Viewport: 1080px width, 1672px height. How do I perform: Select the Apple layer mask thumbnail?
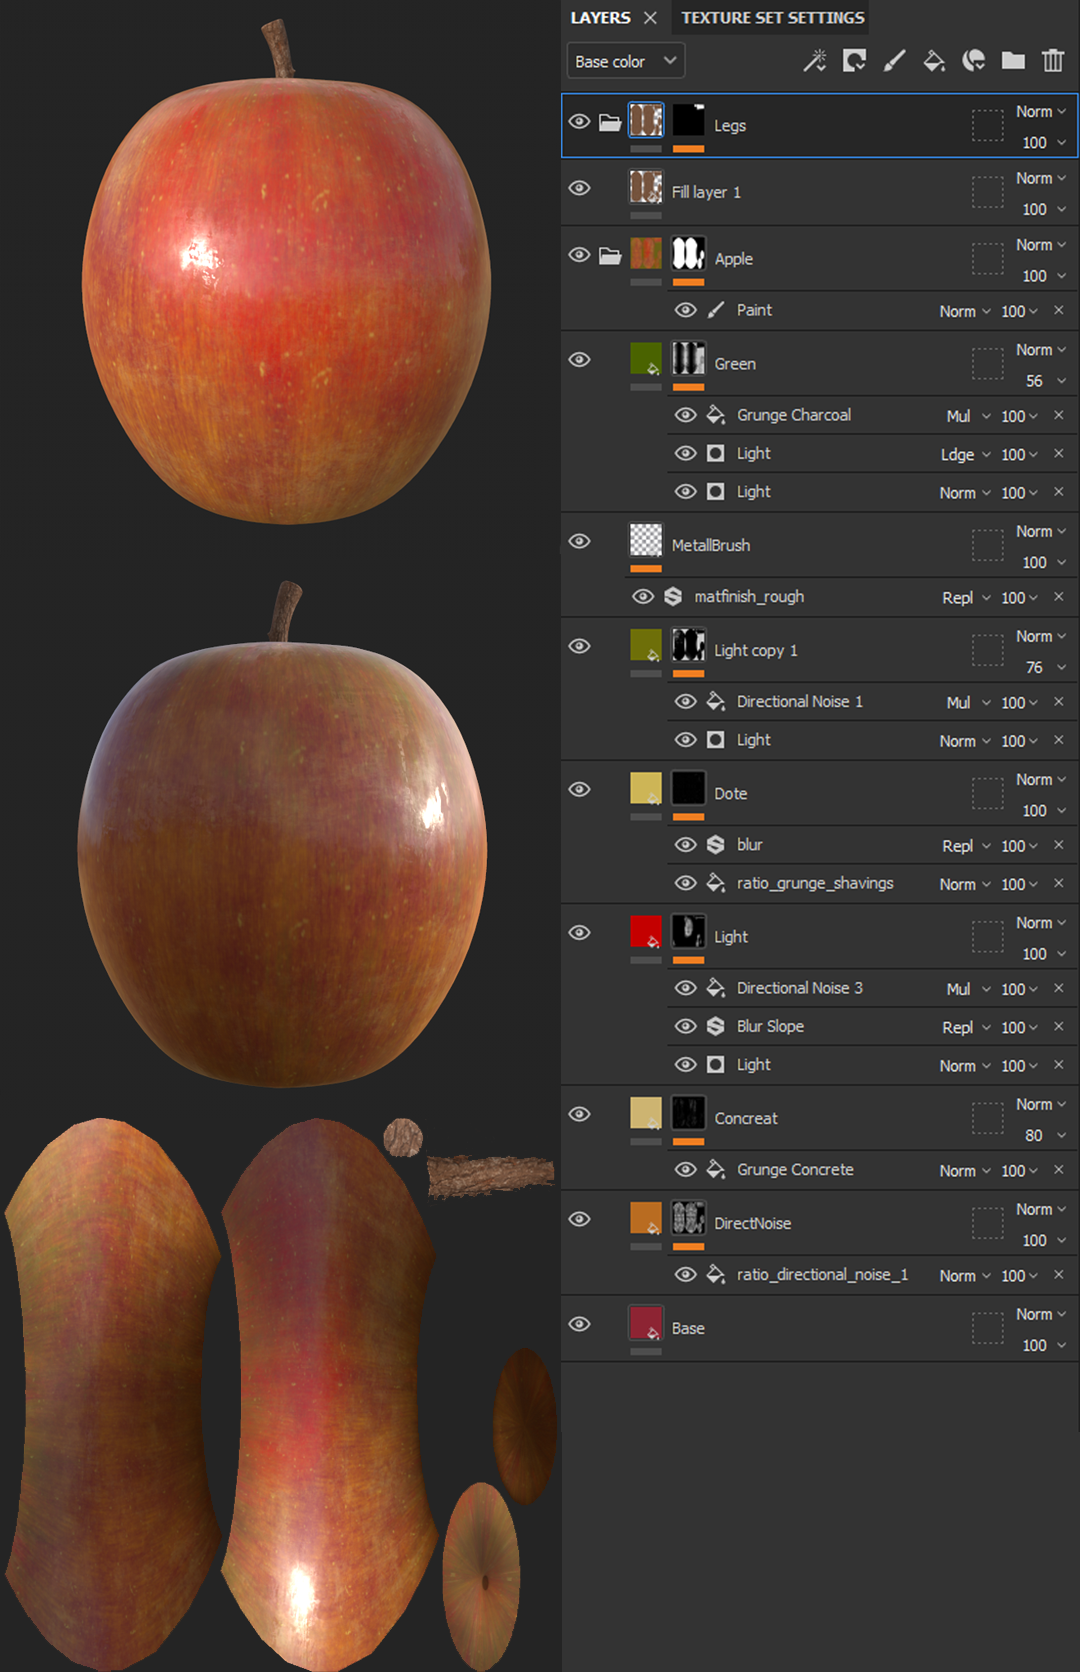688,253
